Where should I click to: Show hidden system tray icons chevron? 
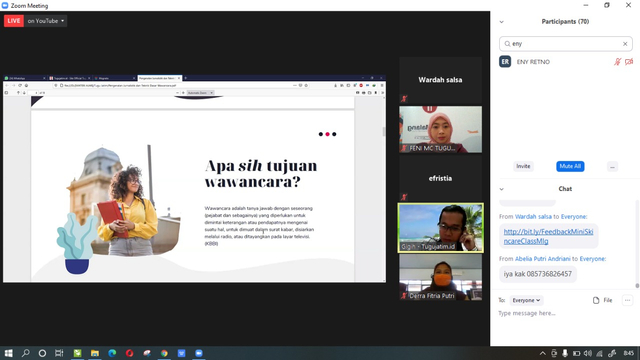[542, 353]
